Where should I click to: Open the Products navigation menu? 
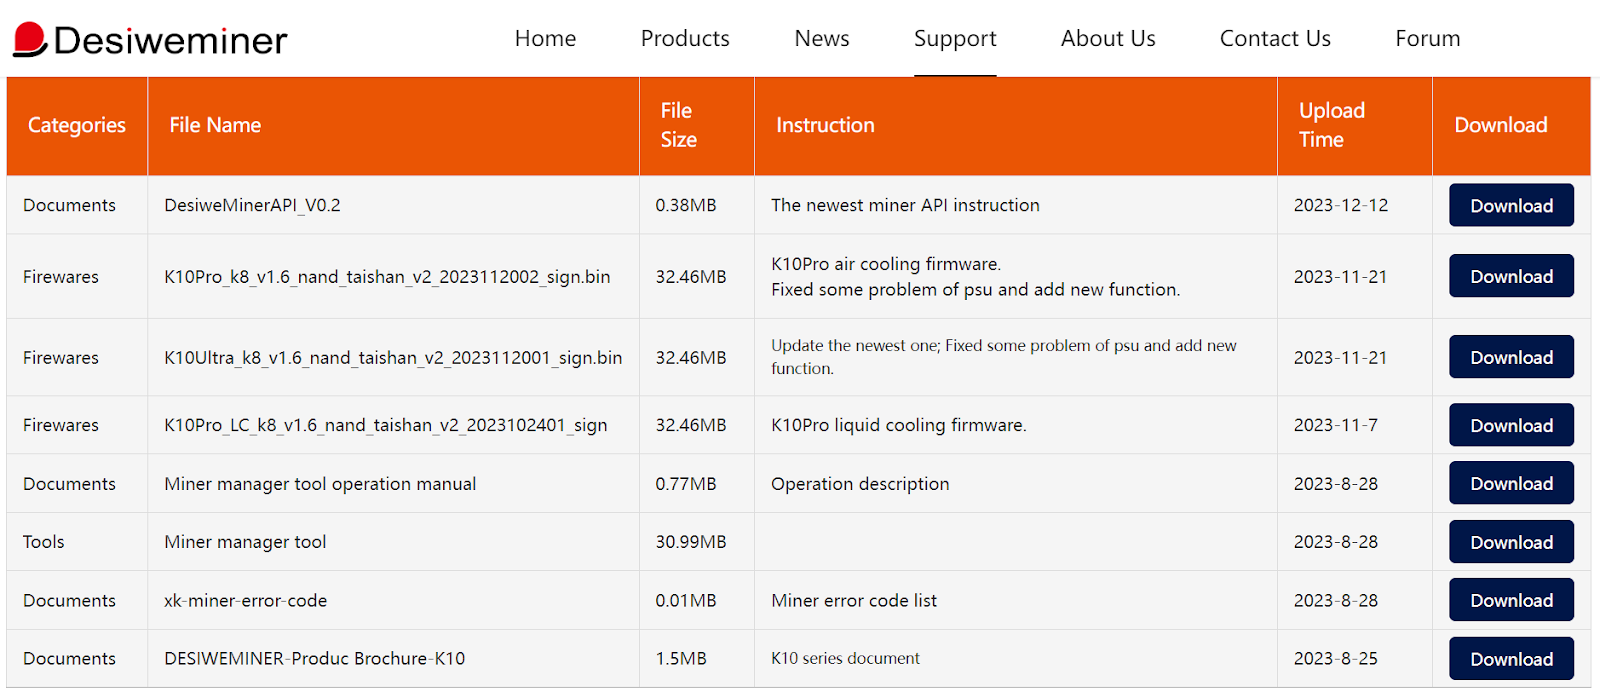(x=685, y=39)
